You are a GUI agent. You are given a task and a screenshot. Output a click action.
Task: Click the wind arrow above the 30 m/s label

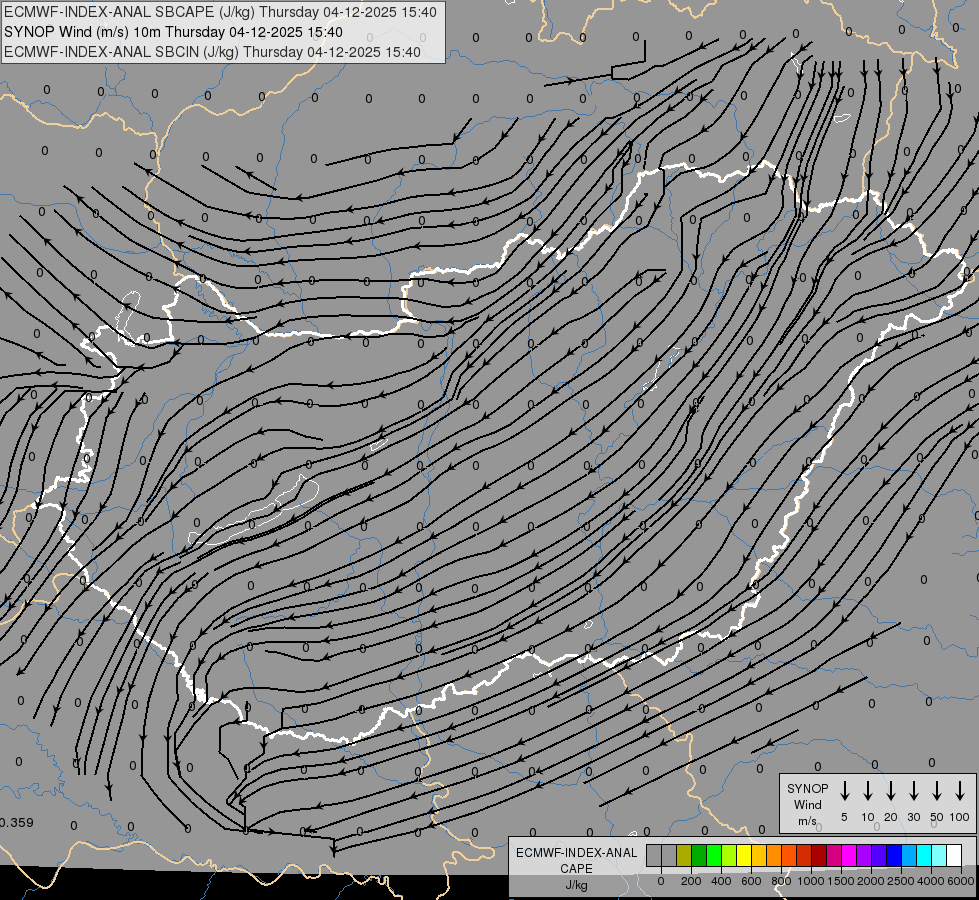913,791
